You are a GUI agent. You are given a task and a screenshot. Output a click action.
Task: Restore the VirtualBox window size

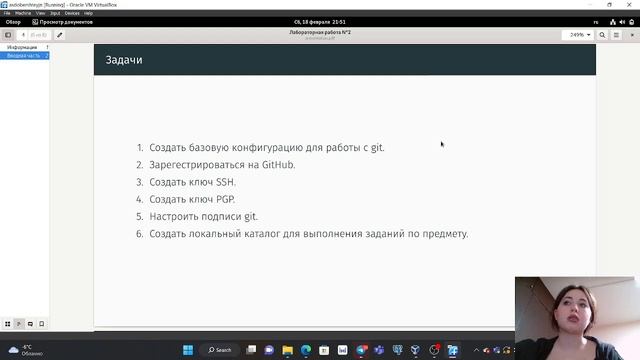click(x=609, y=4)
